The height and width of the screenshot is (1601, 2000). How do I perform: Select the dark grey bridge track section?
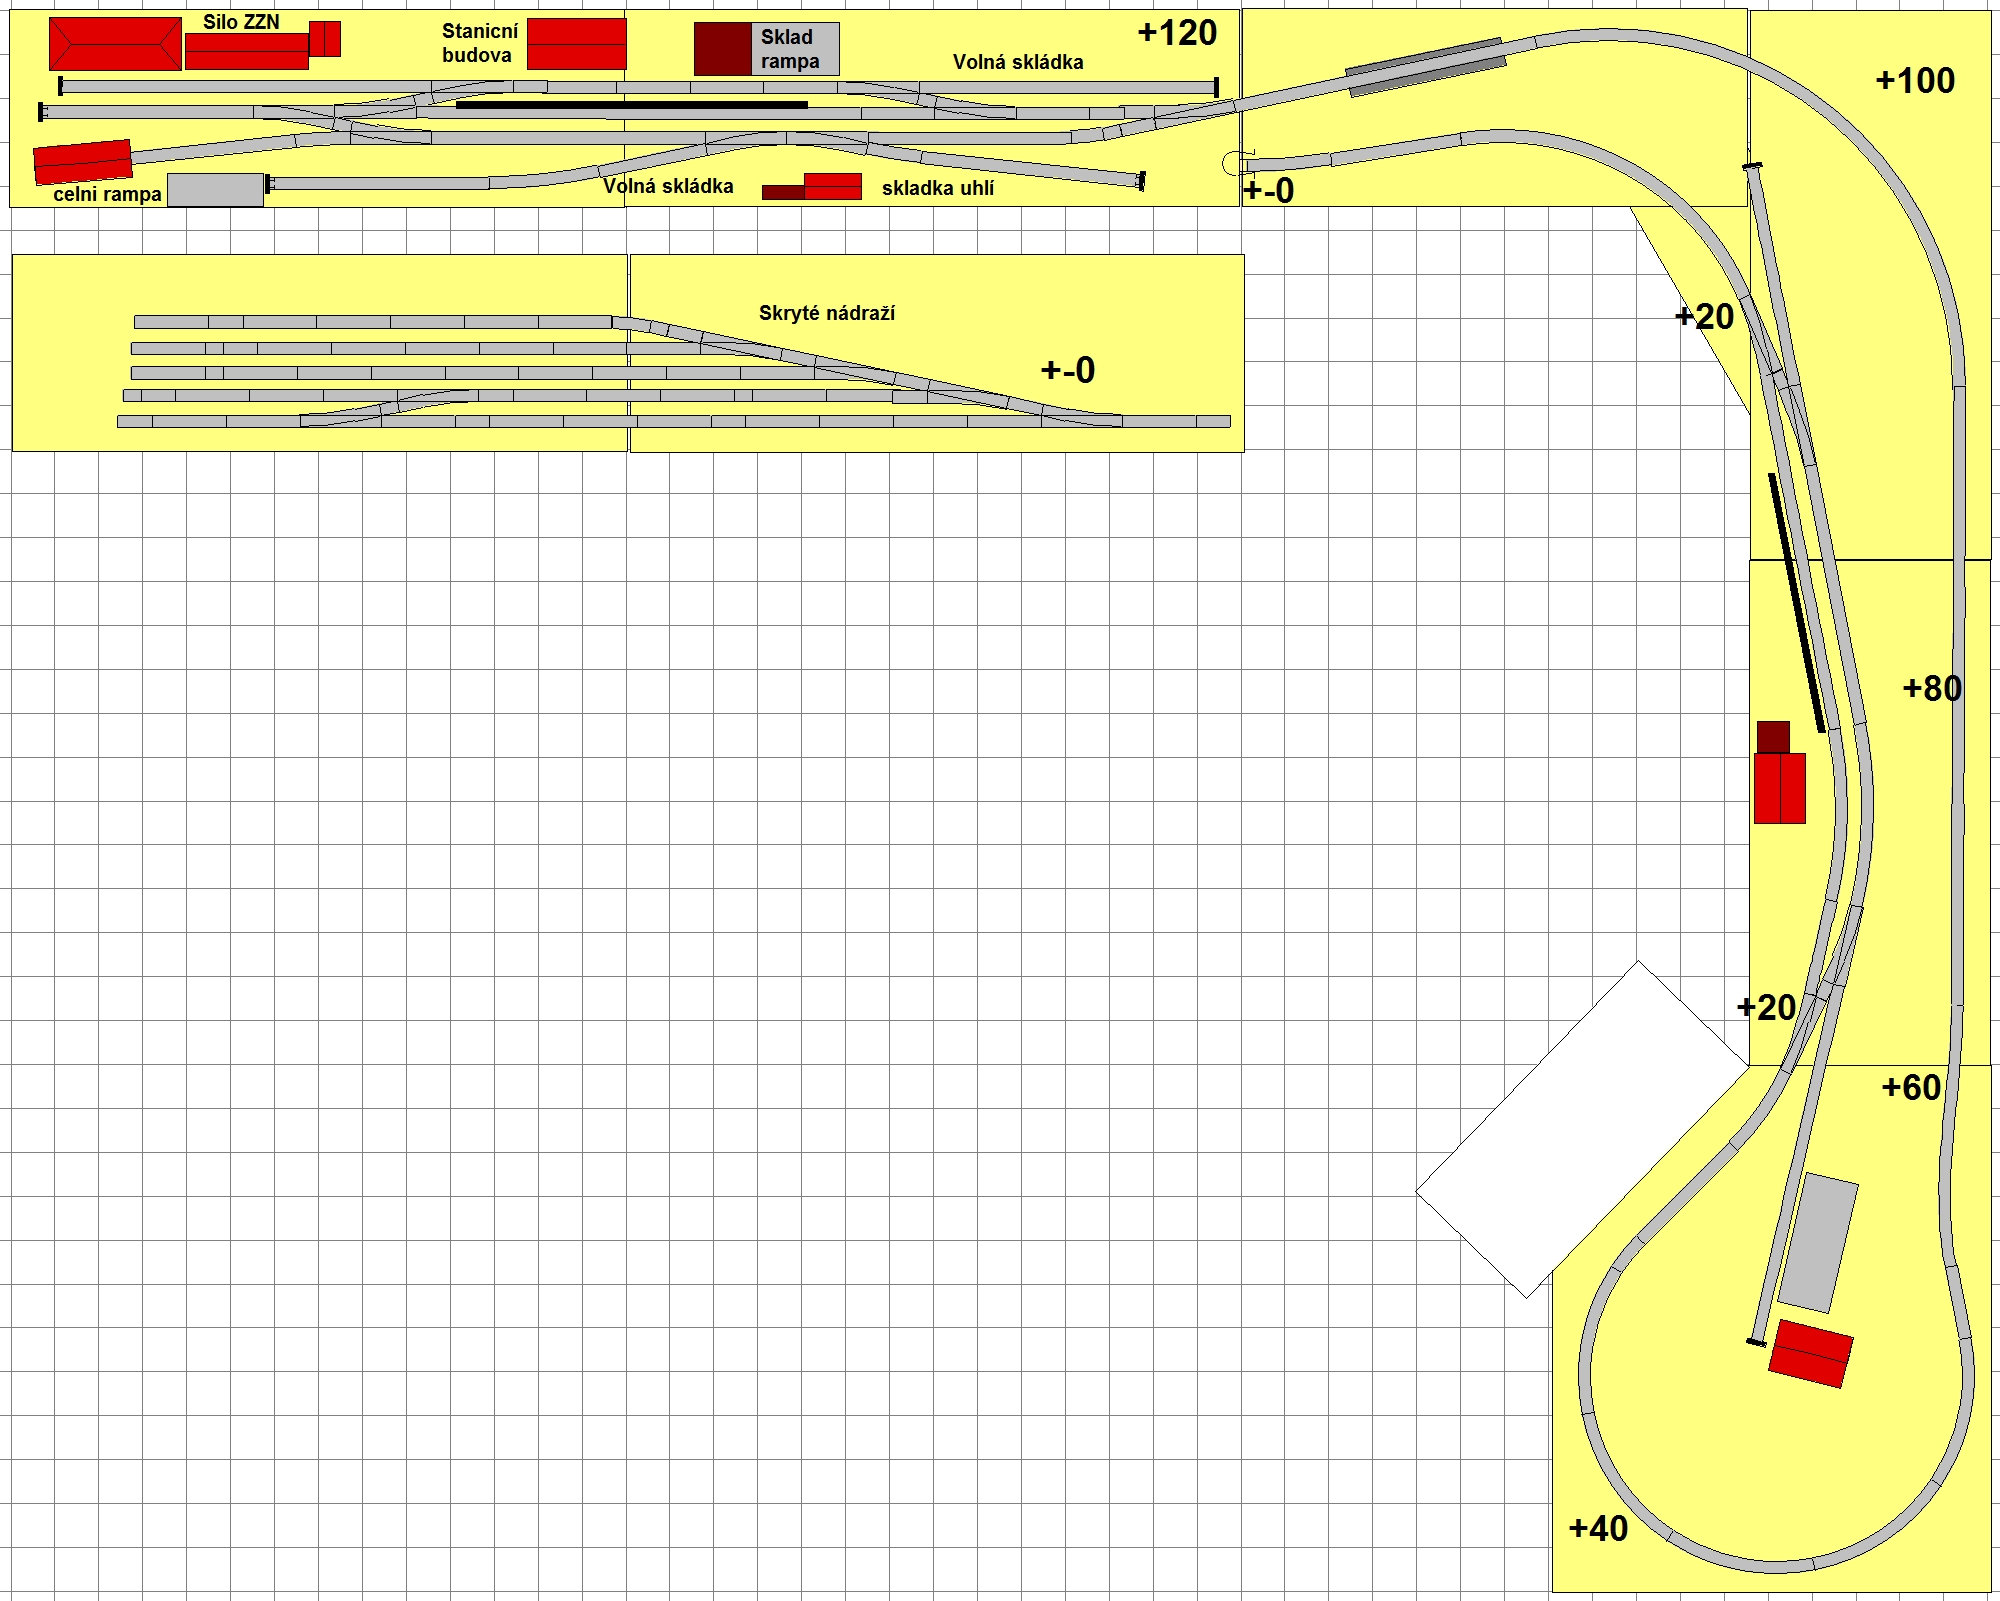click(x=1427, y=67)
